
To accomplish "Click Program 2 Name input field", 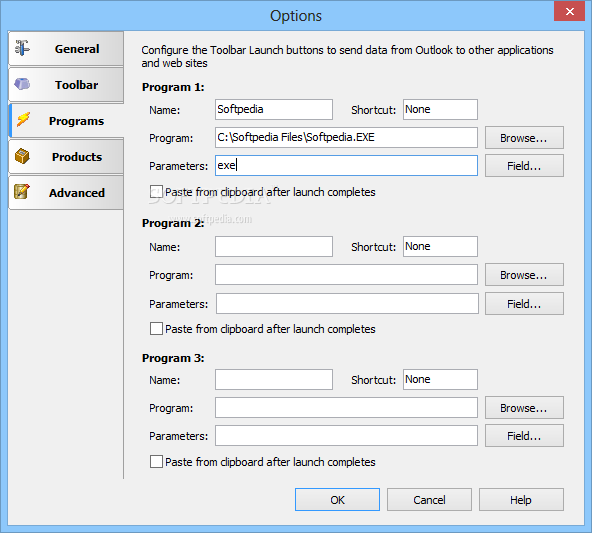I will click(x=274, y=246).
